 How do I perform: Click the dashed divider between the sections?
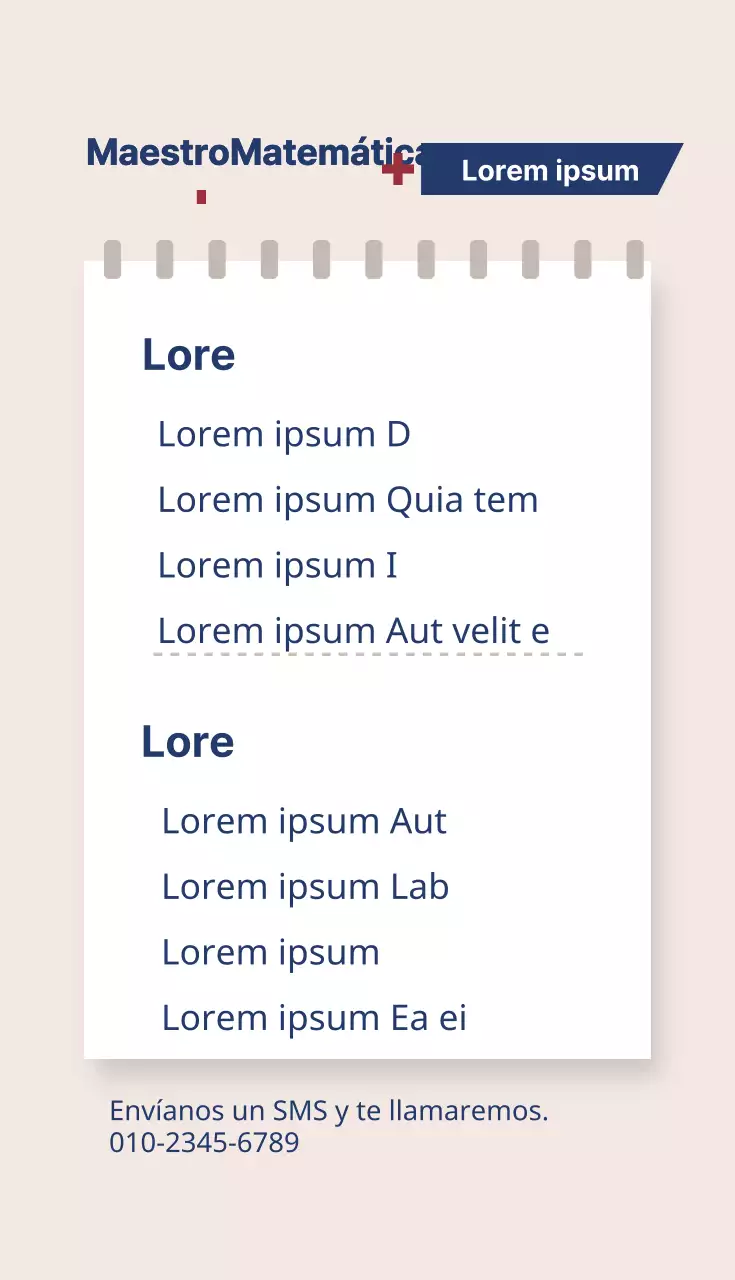coord(368,655)
